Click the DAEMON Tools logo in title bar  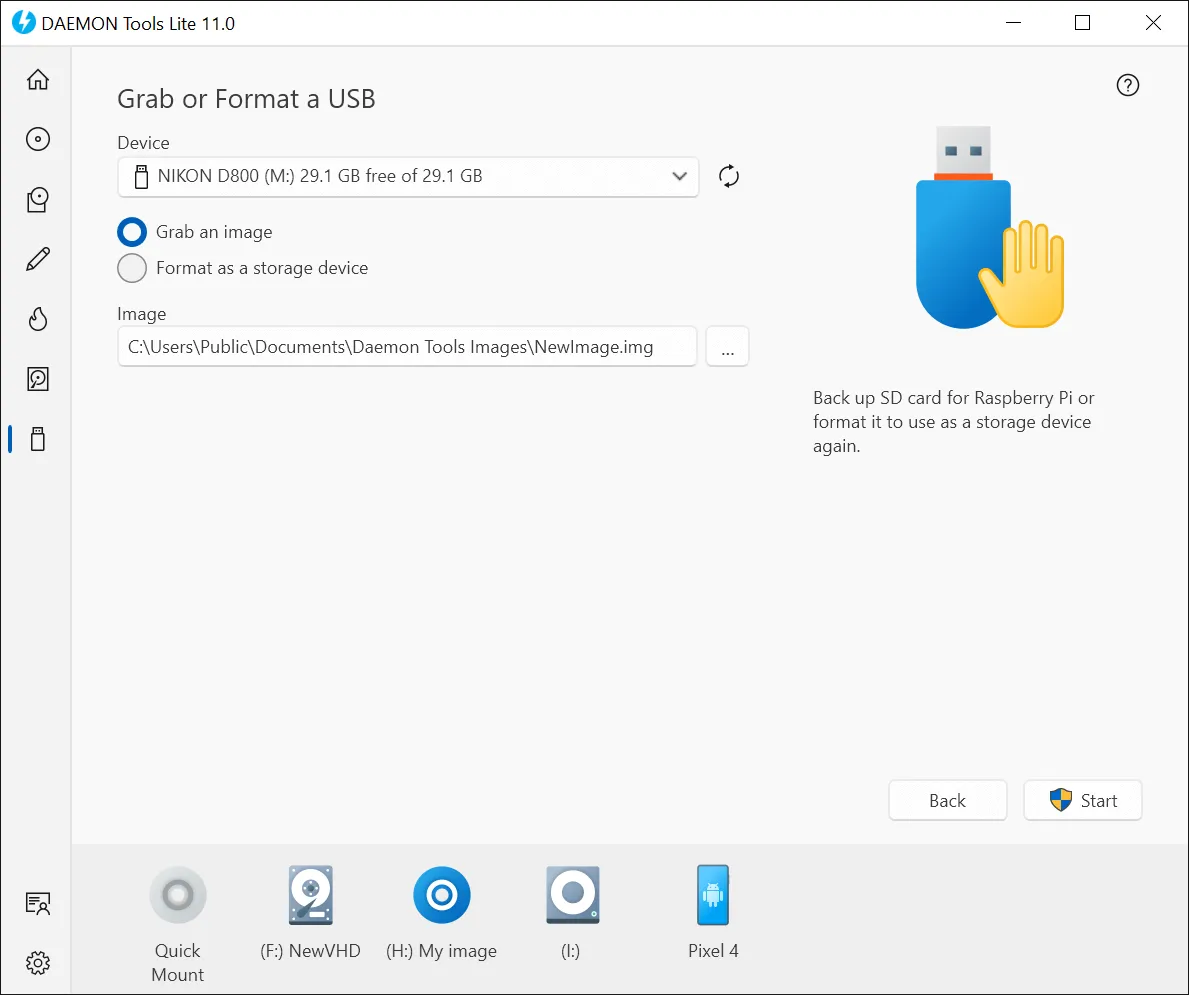click(24, 23)
